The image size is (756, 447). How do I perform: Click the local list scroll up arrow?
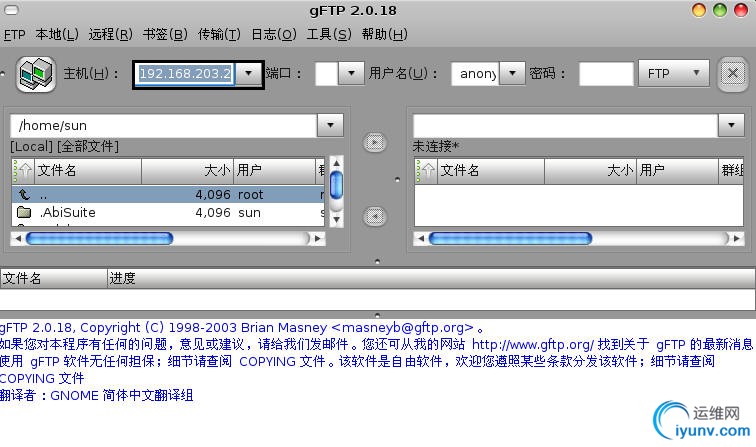click(x=337, y=163)
